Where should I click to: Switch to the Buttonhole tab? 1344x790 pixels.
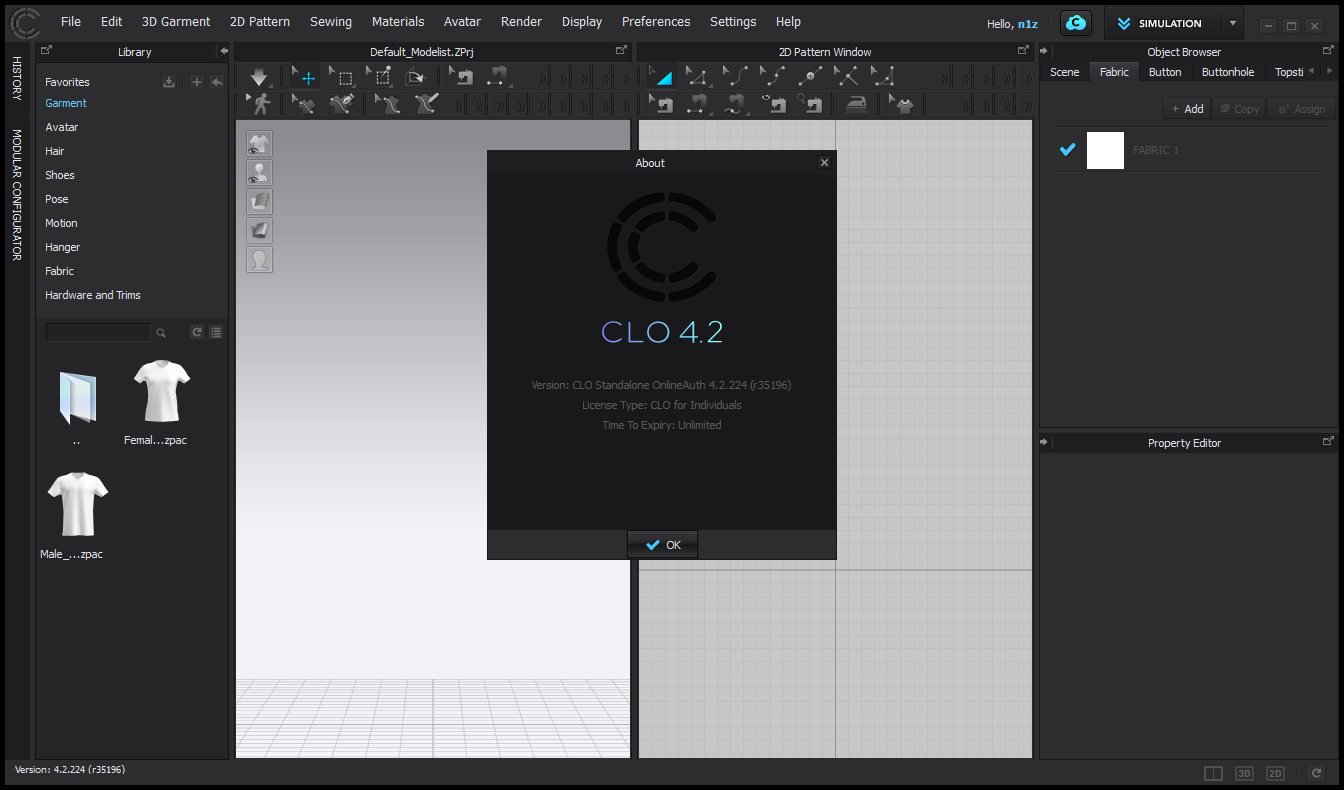1227,72
